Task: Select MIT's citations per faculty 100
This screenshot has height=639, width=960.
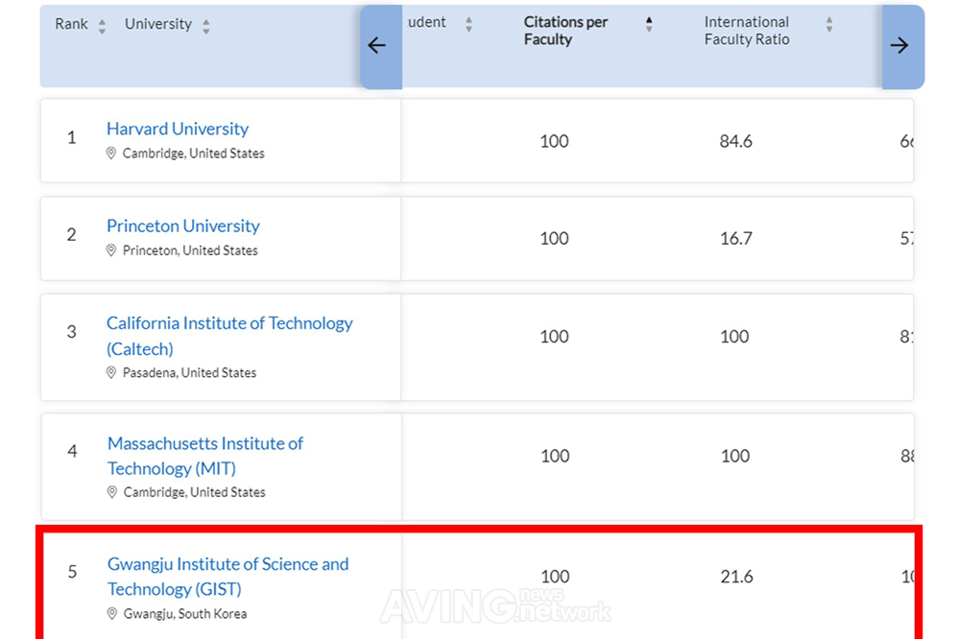Action: click(555, 456)
